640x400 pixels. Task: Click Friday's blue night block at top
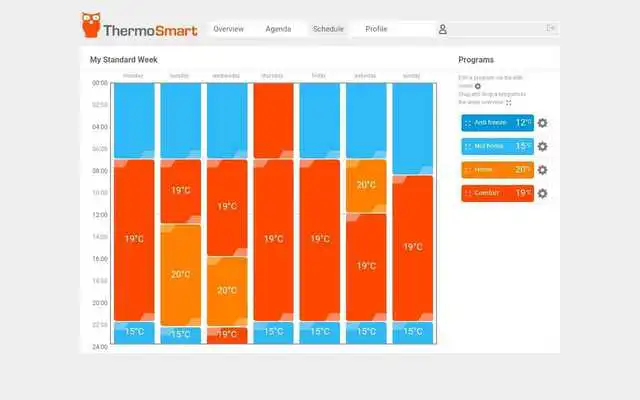pos(320,120)
